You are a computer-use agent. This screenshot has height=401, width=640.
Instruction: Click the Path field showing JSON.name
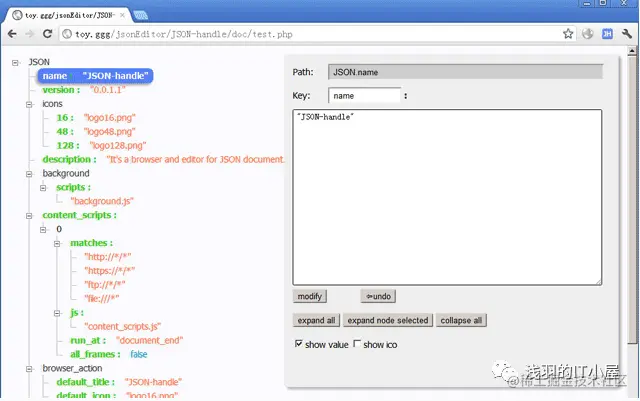(465, 72)
